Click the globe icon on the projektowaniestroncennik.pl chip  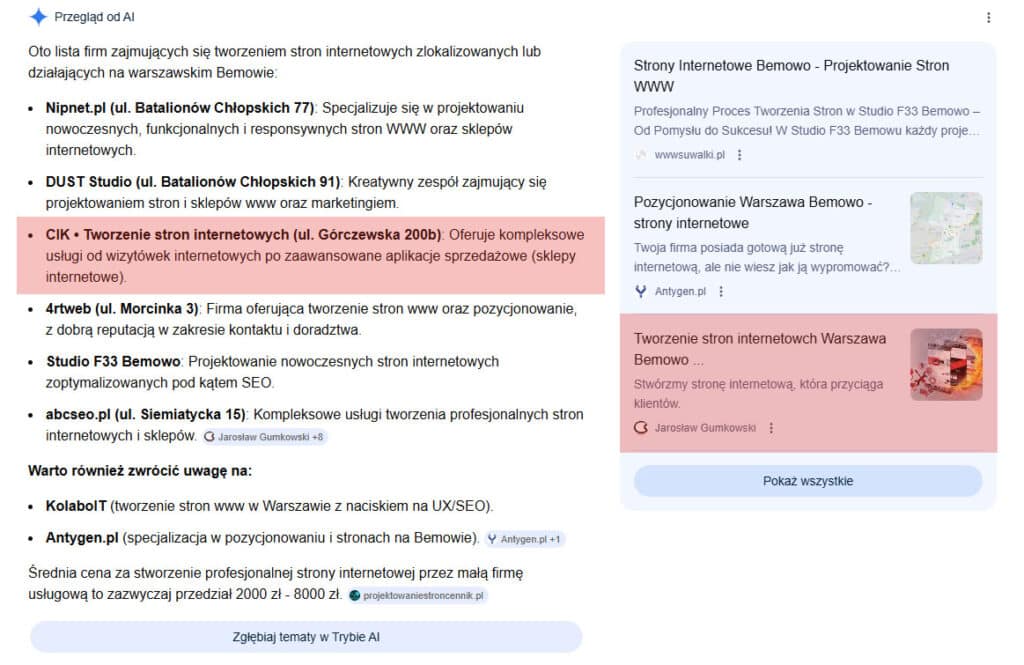355,595
